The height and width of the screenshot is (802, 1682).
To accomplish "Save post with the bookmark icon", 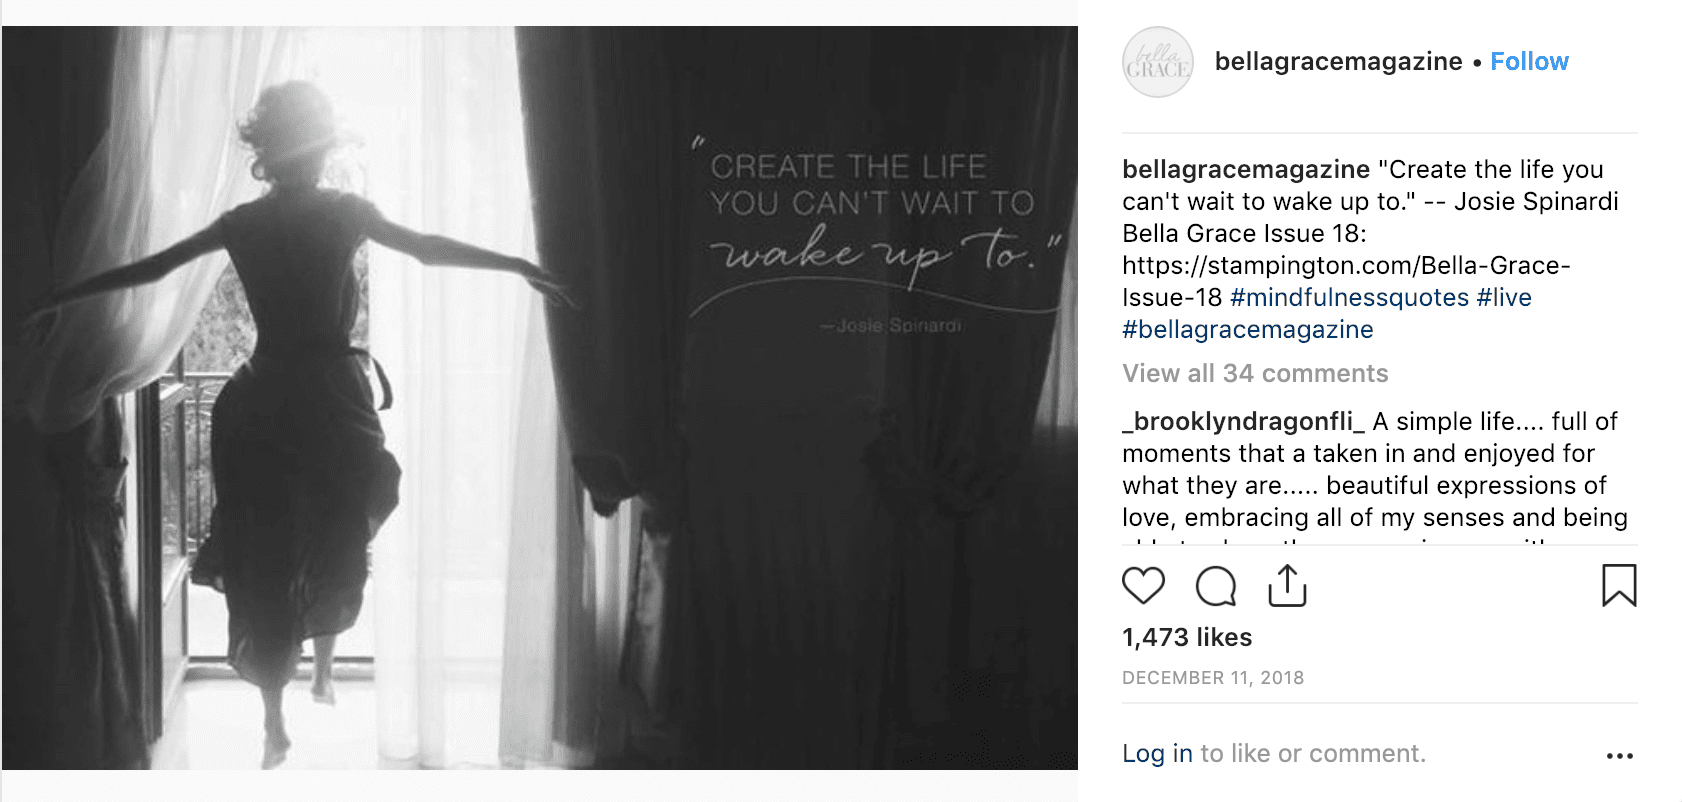I will (1619, 586).
